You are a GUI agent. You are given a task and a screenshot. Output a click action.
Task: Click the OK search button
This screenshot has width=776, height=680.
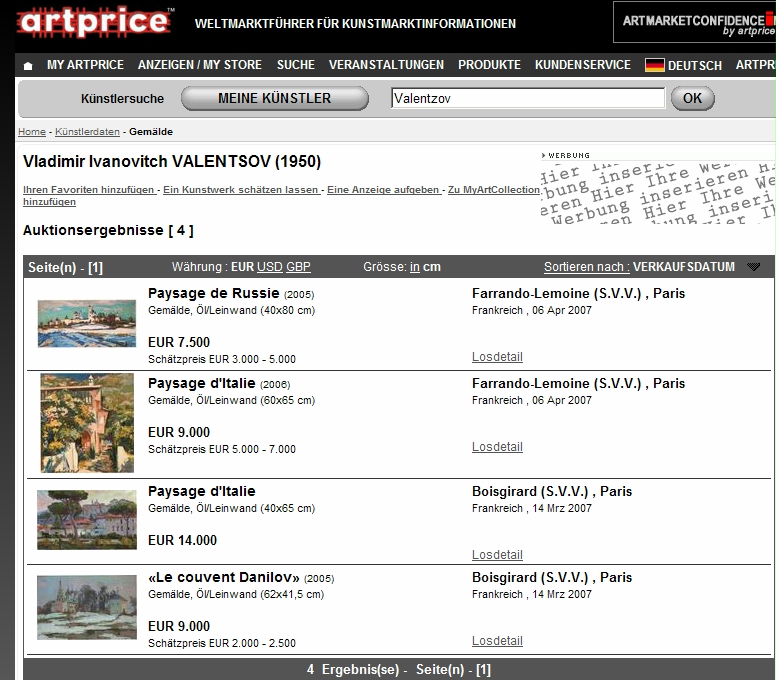pos(692,98)
